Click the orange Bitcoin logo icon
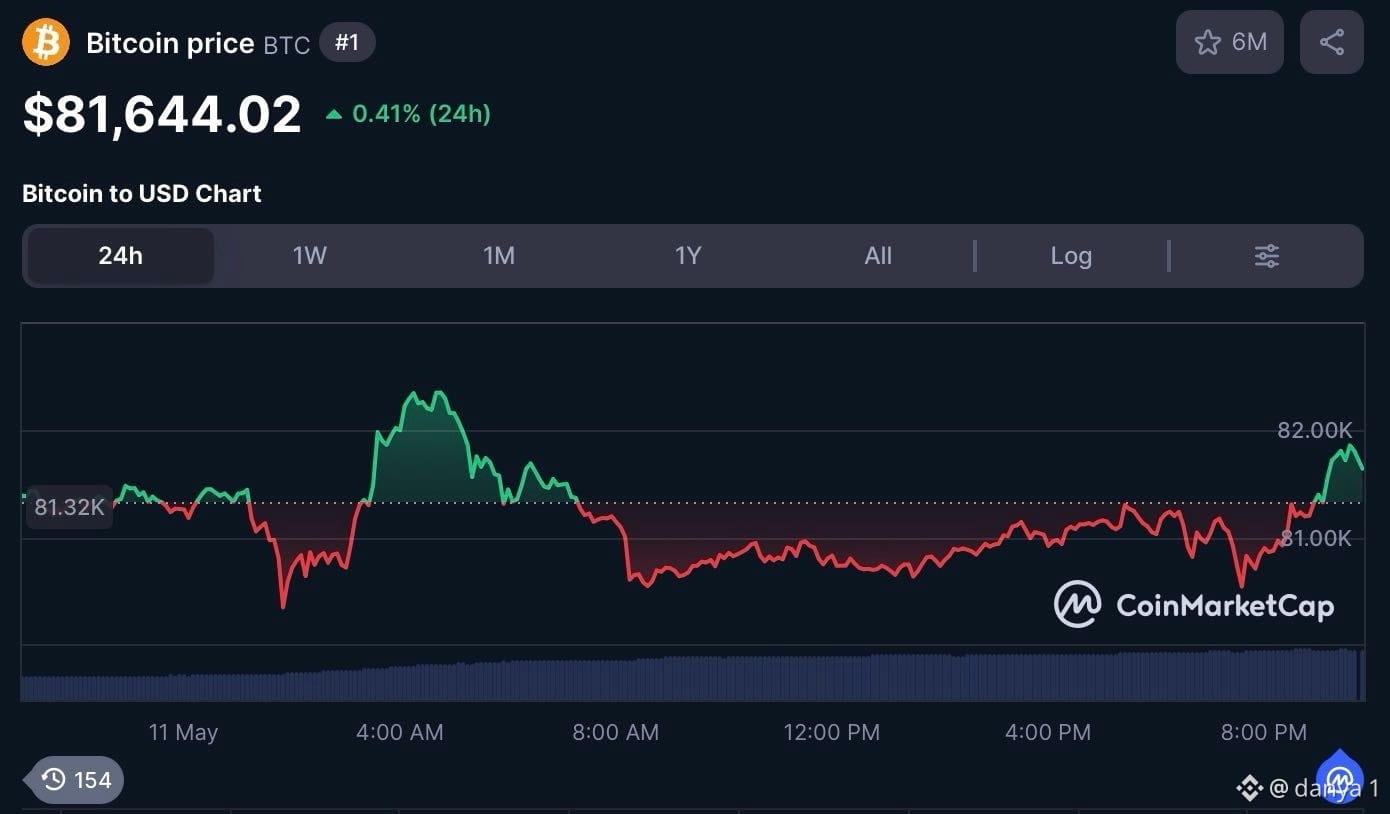1390x814 pixels. point(46,42)
